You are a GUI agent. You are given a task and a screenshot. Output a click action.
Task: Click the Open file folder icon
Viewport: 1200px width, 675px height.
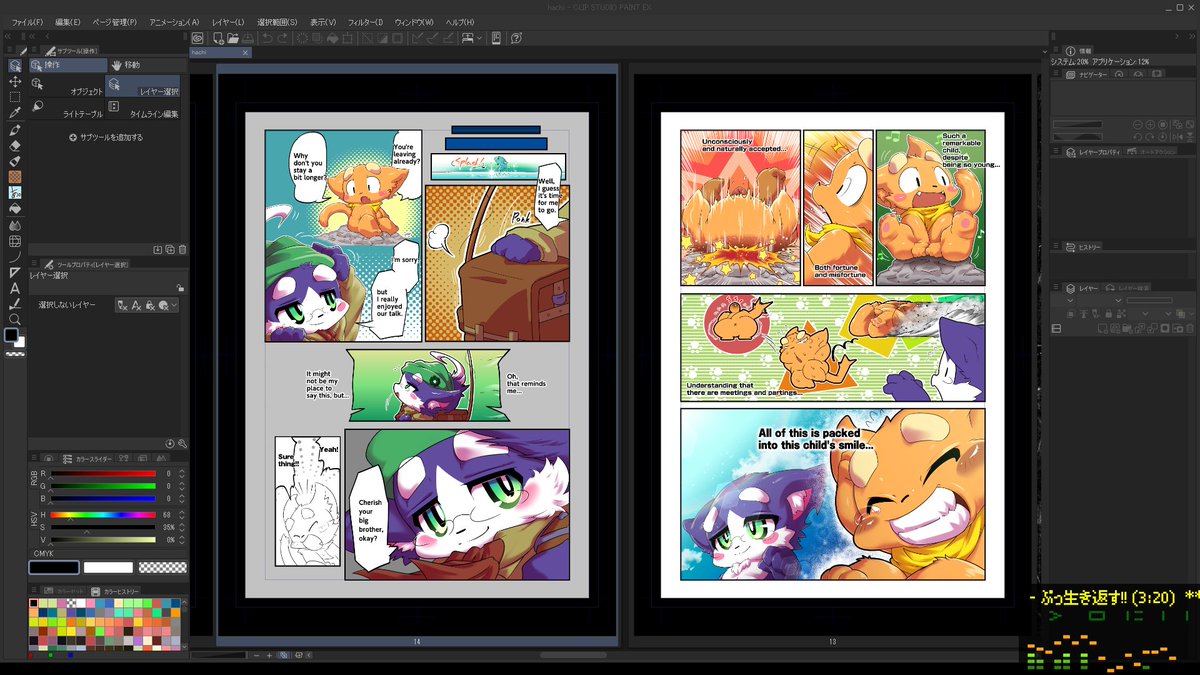click(233, 38)
